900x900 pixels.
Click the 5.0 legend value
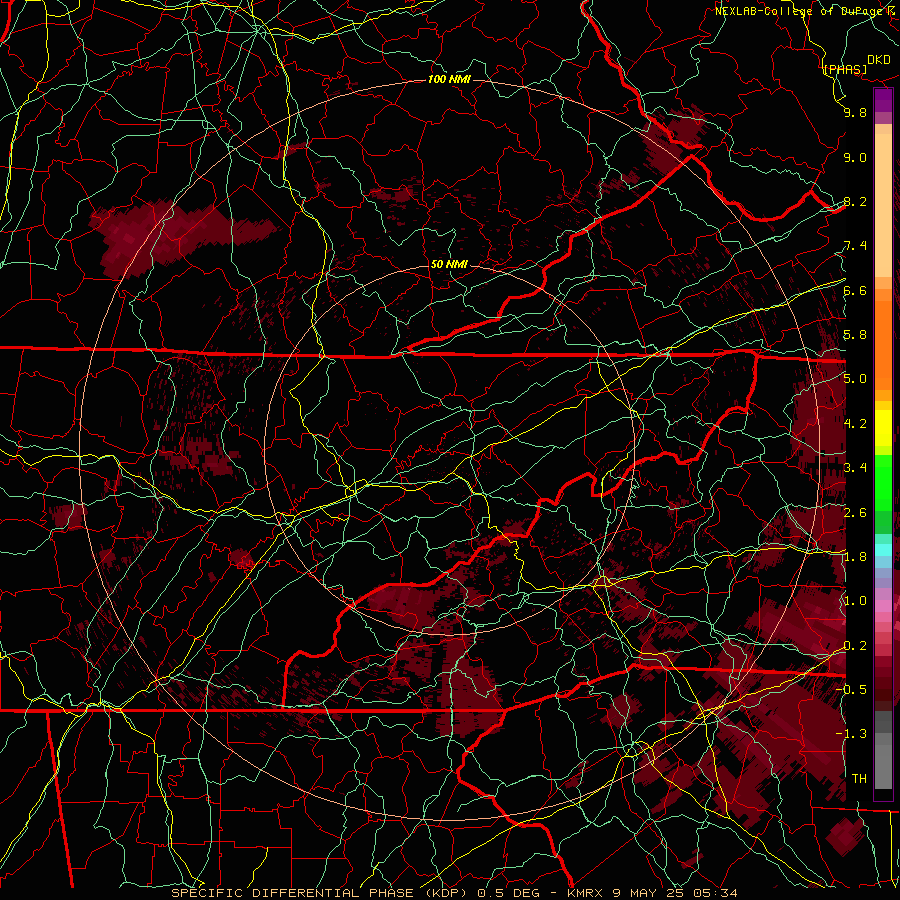pyautogui.click(x=855, y=379)
